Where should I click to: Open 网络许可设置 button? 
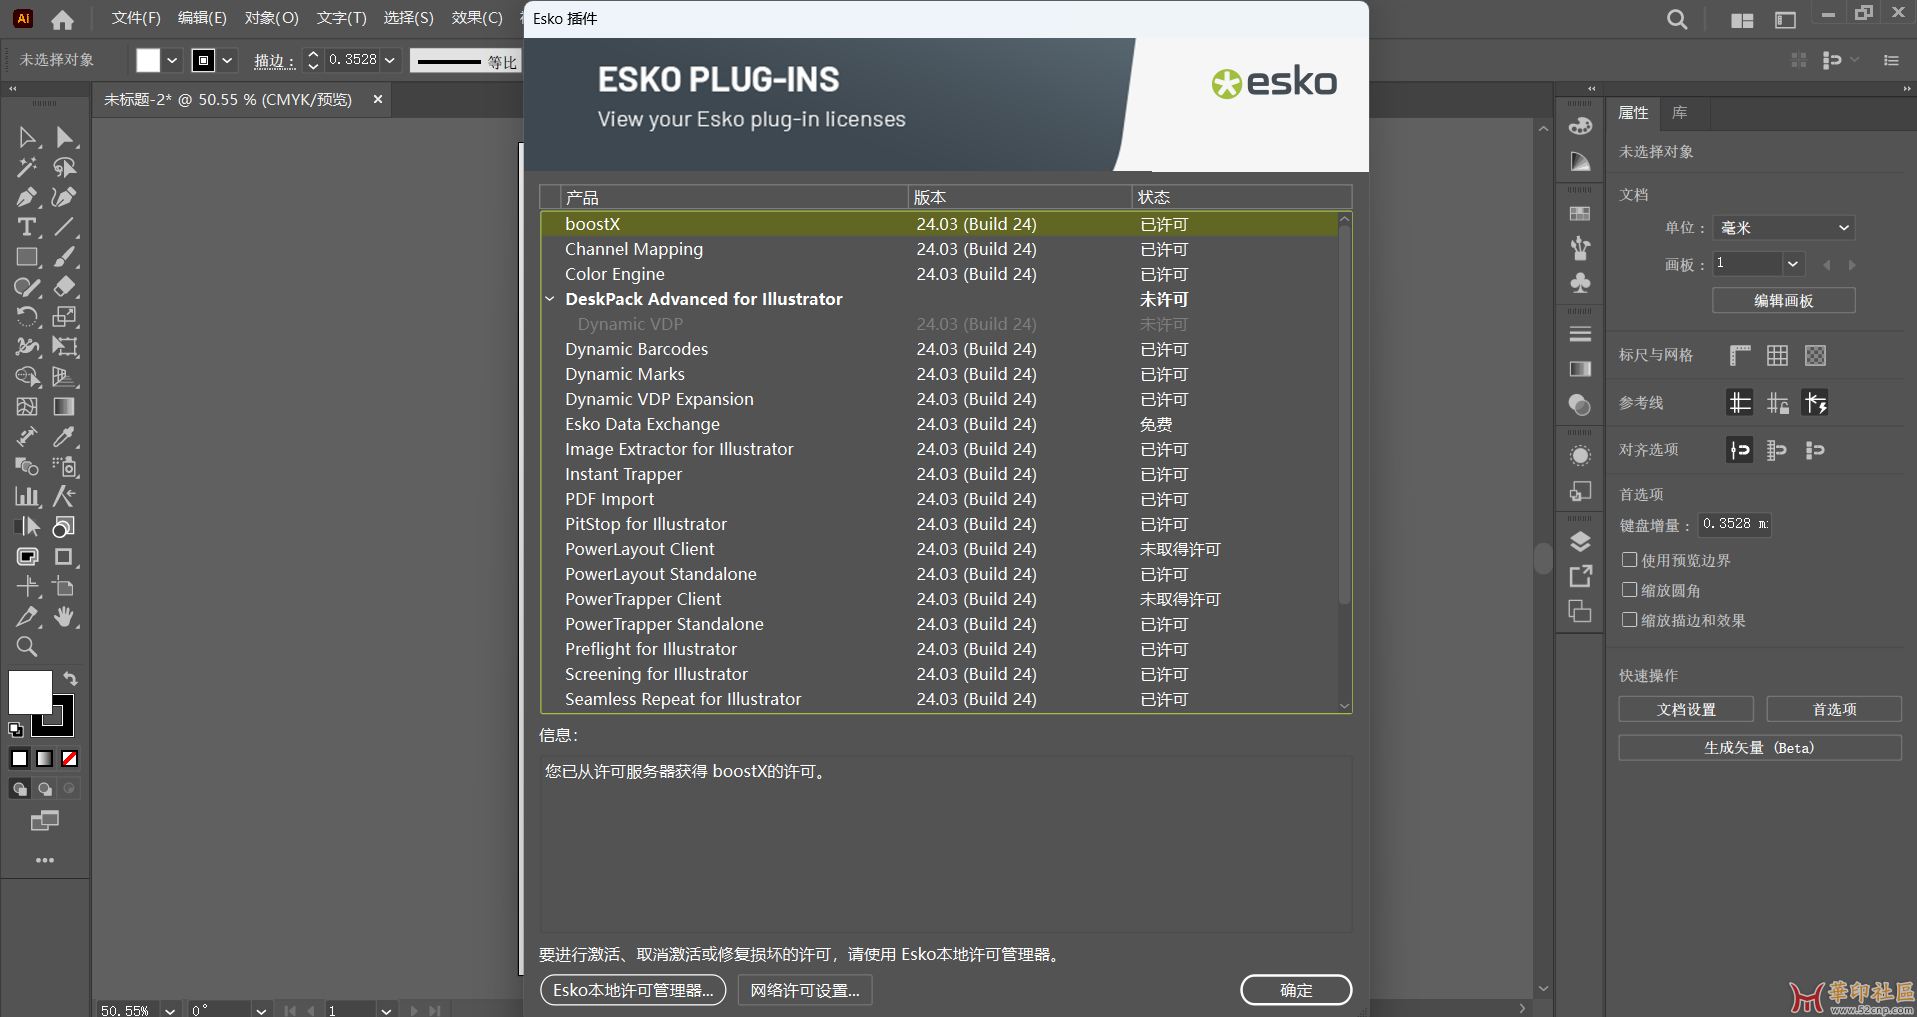click(805, 990)
